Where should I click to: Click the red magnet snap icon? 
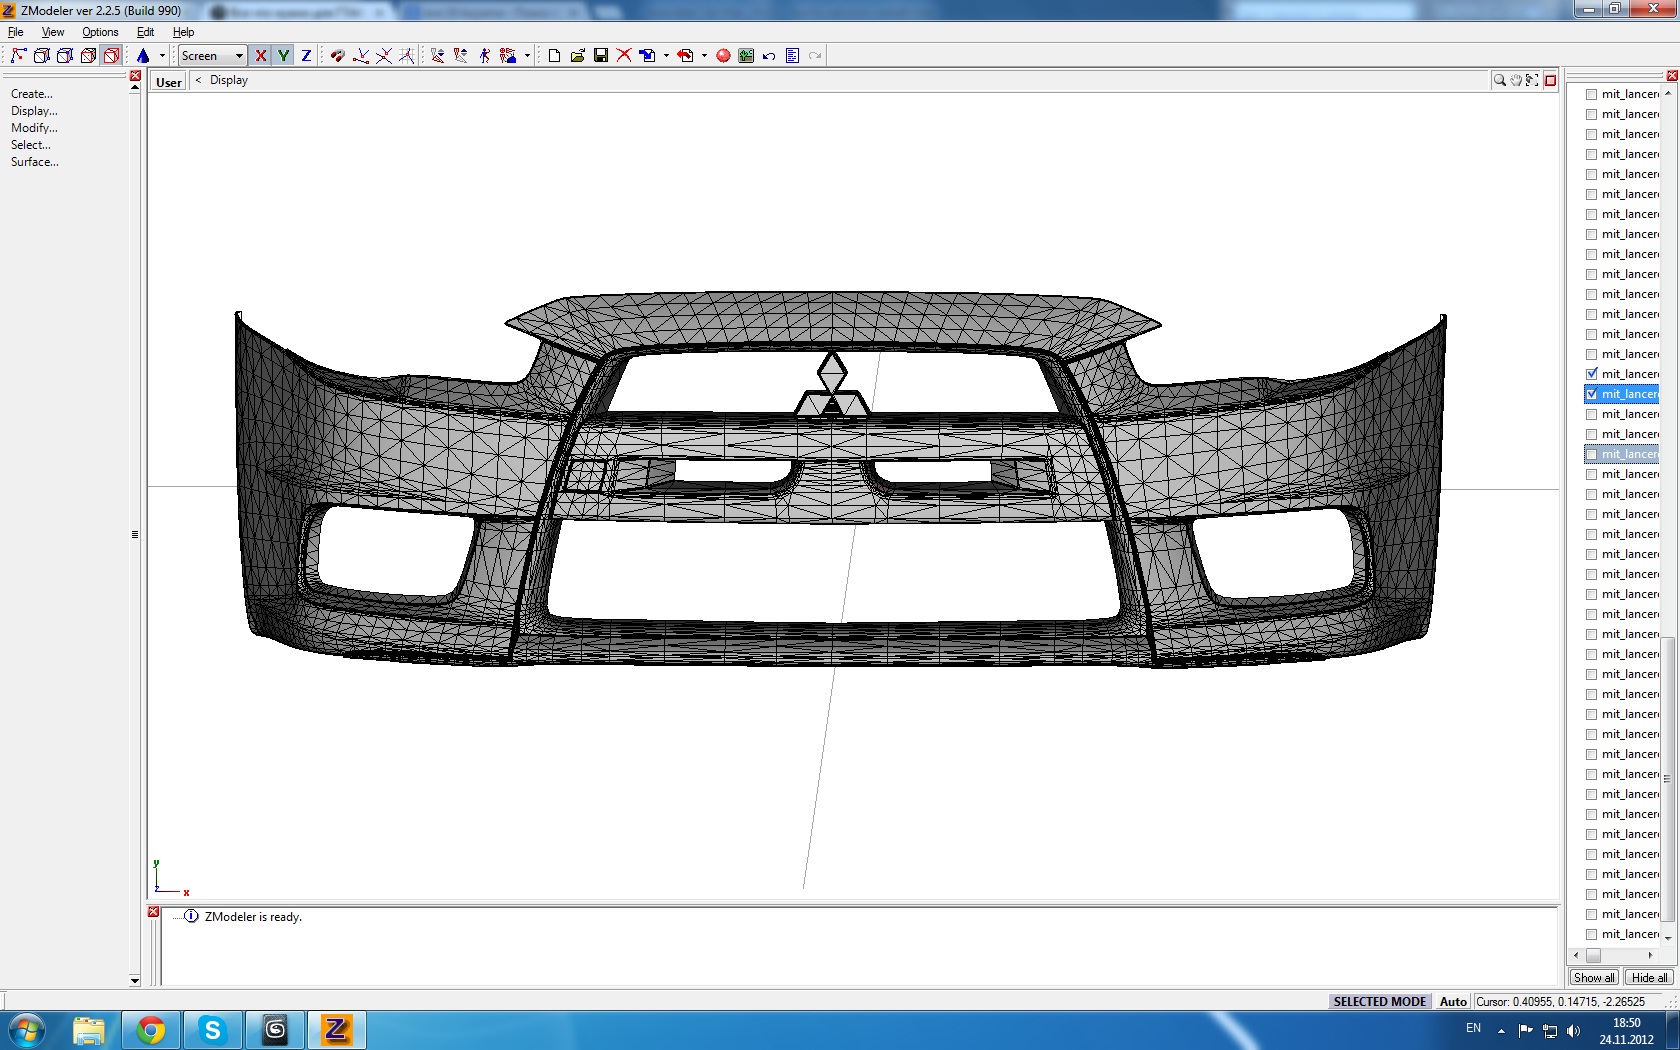337,55
